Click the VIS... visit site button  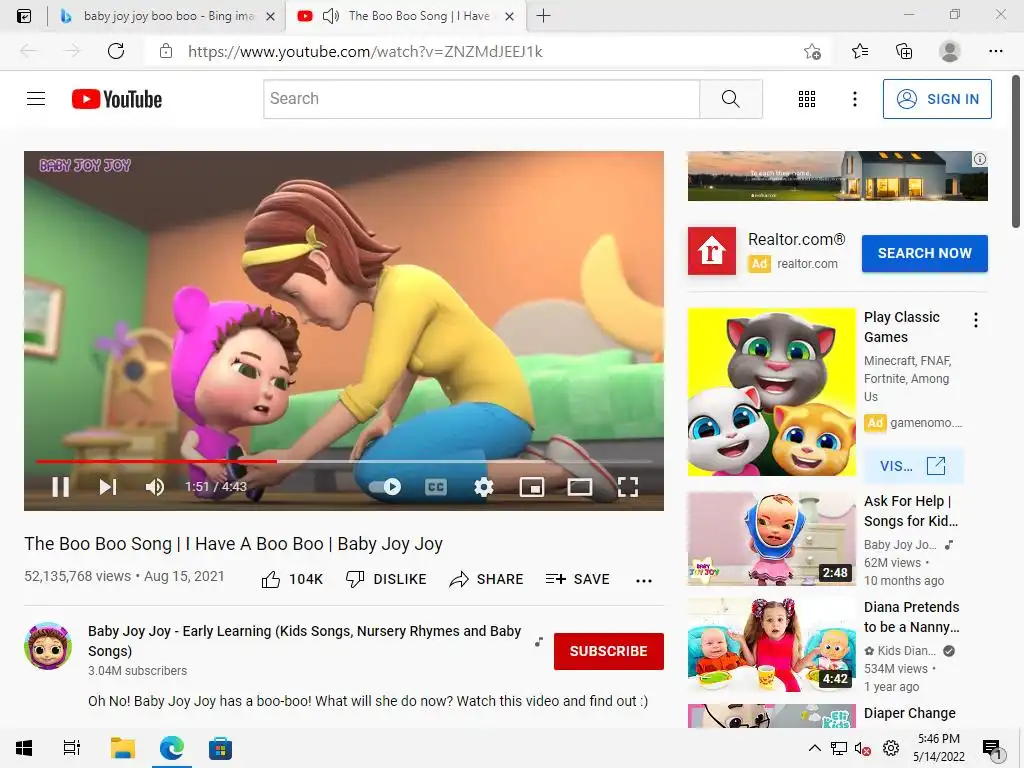click(x=913, y=466)
